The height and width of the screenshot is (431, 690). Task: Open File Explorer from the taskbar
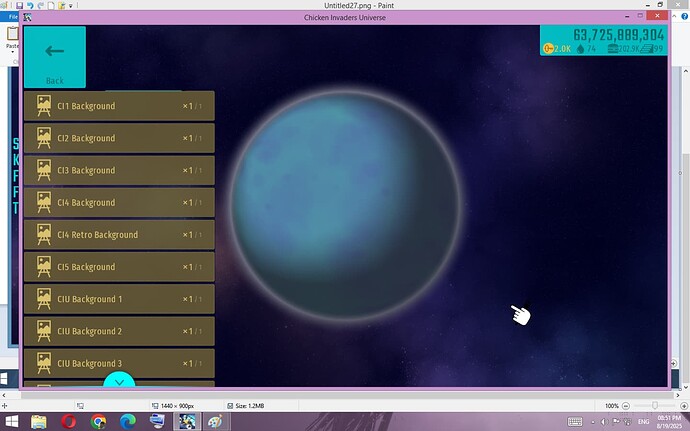pos(39,422)
